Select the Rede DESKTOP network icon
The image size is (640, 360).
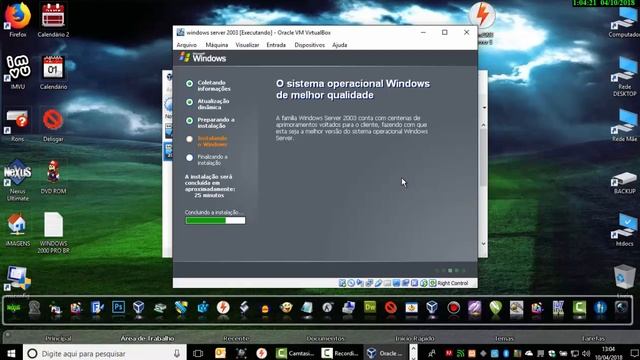pos(624,76)
